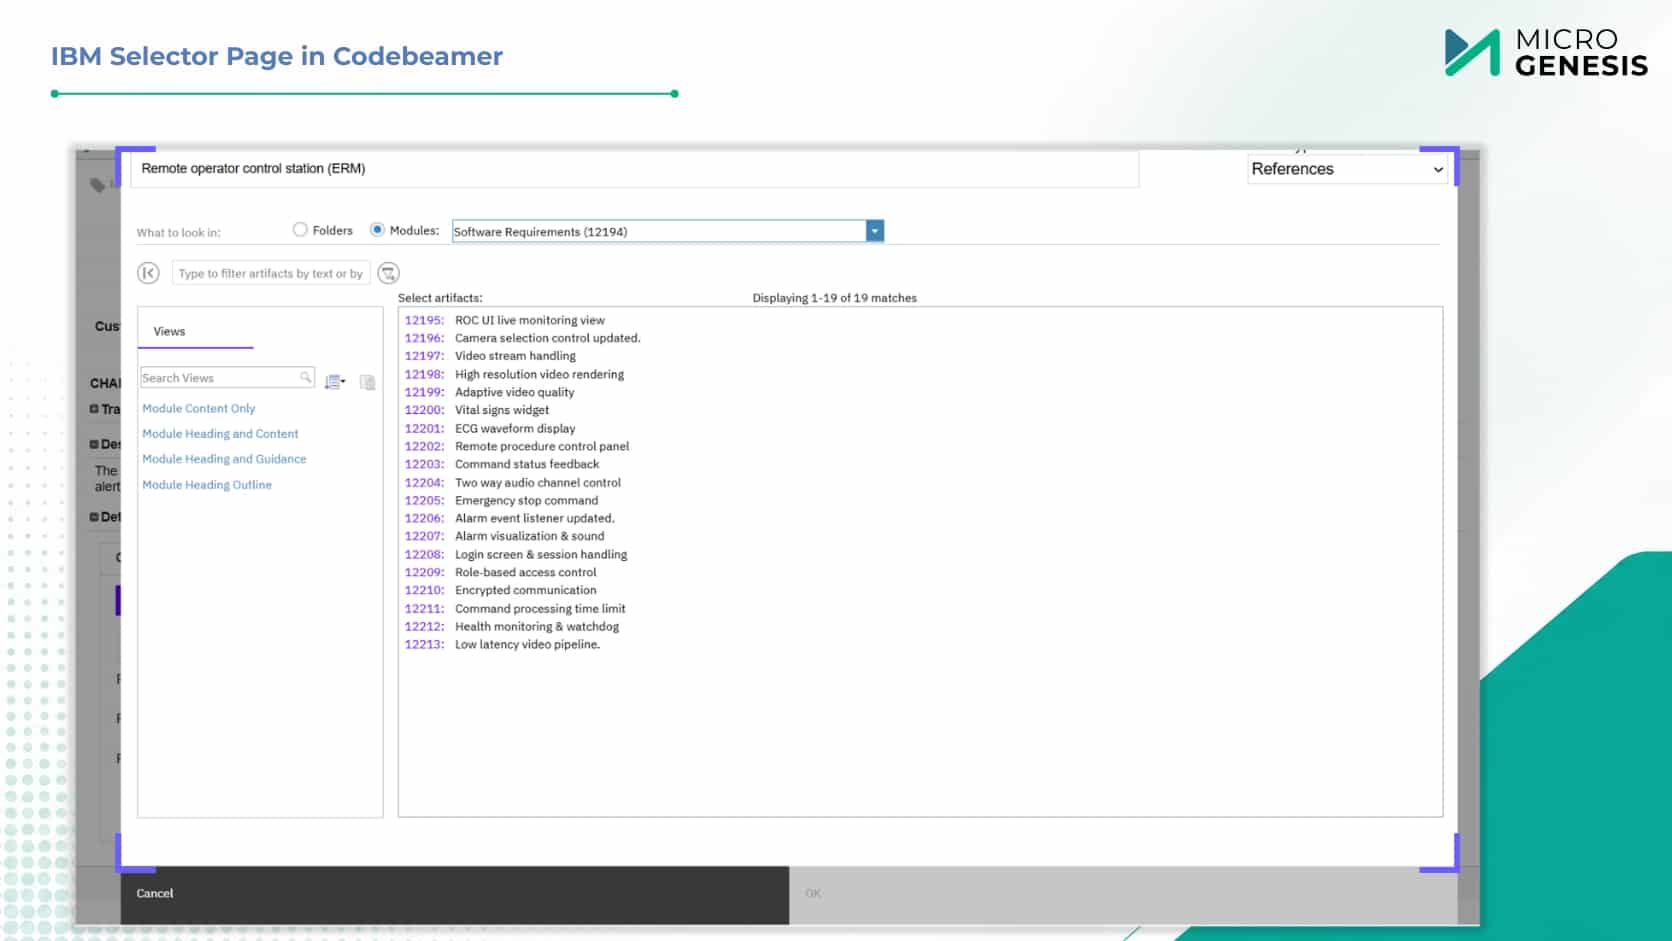Open the view list menu icon beside Search Views
Viewport: 1672px width, 941px height.
tap(335, 381)
